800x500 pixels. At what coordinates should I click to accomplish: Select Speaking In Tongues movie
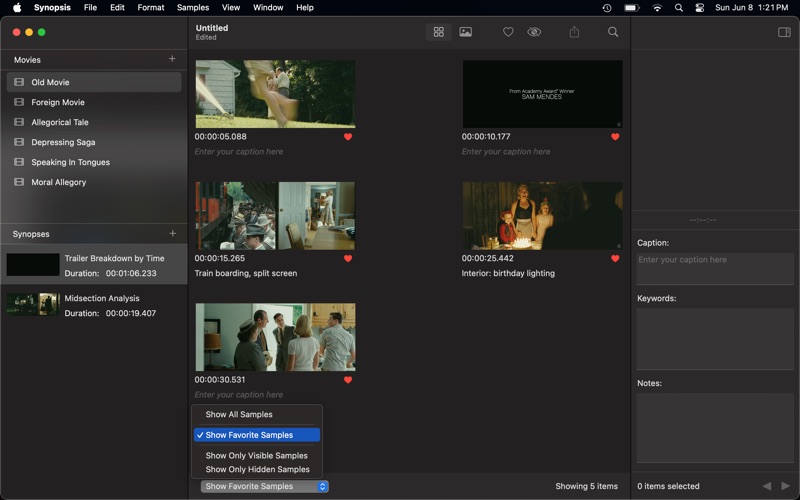(94, 162)
